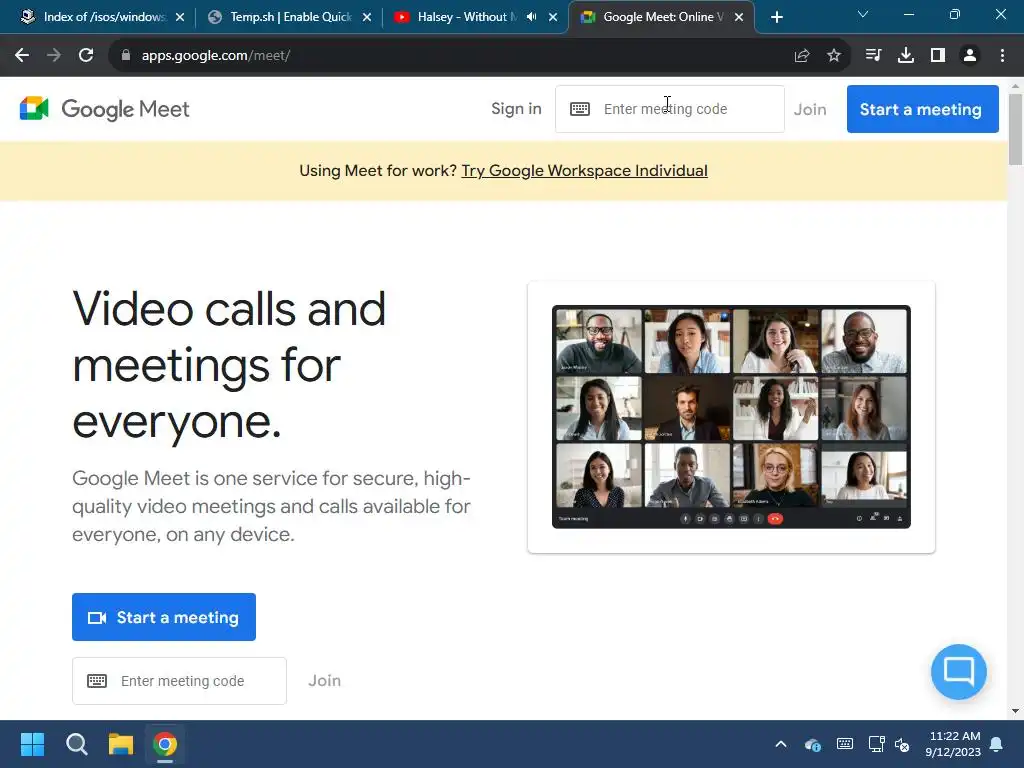Click the video call grid preview image
The height and width of the screenshot is (768, 1024).
coord(731,417)
